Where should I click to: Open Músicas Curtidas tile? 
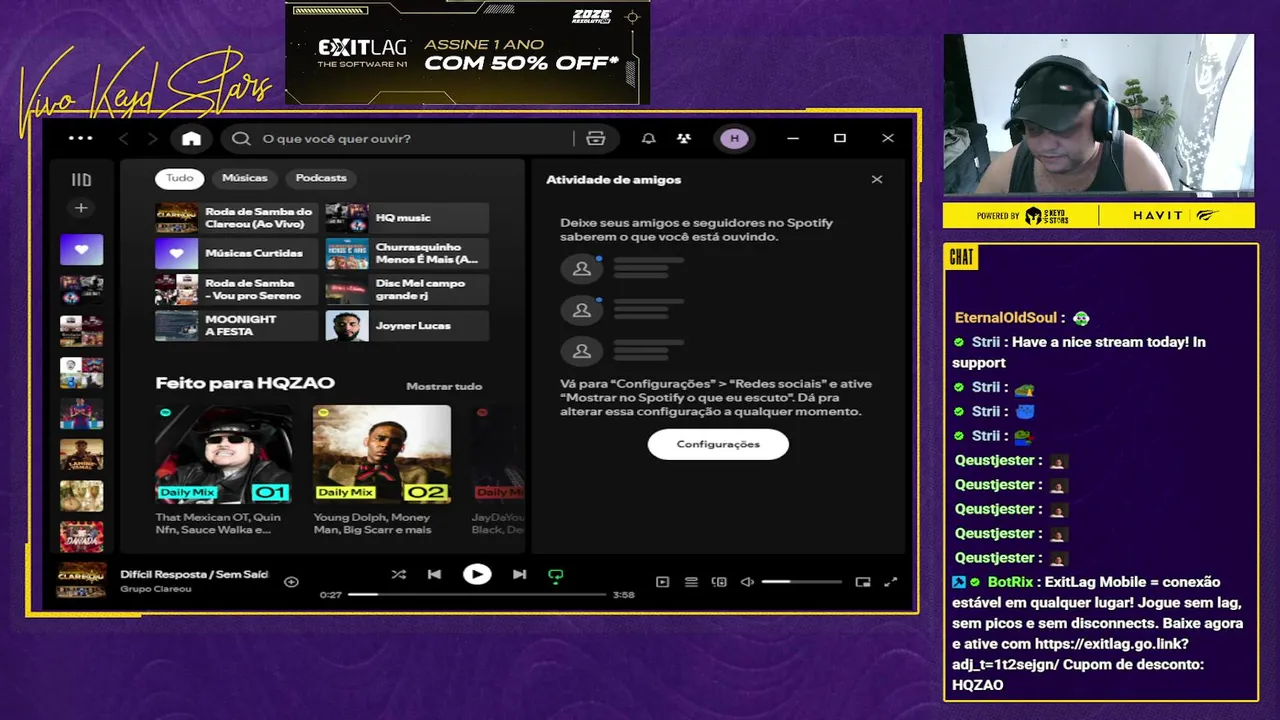tap(237, 254)
